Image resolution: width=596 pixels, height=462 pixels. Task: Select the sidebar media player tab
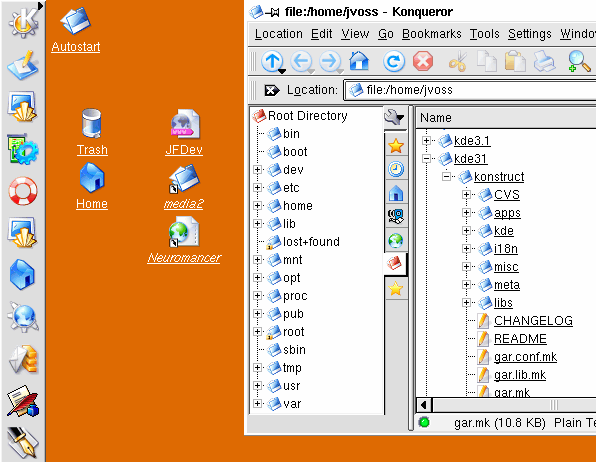396,216
